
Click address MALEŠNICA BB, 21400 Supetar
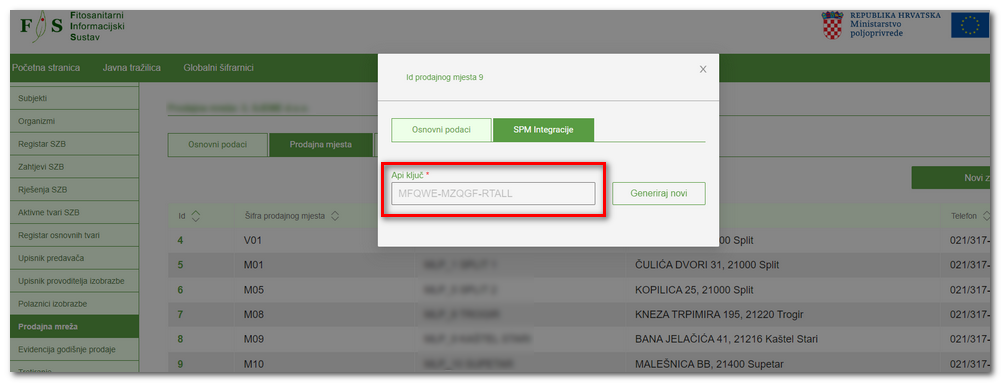click(709, 364)
